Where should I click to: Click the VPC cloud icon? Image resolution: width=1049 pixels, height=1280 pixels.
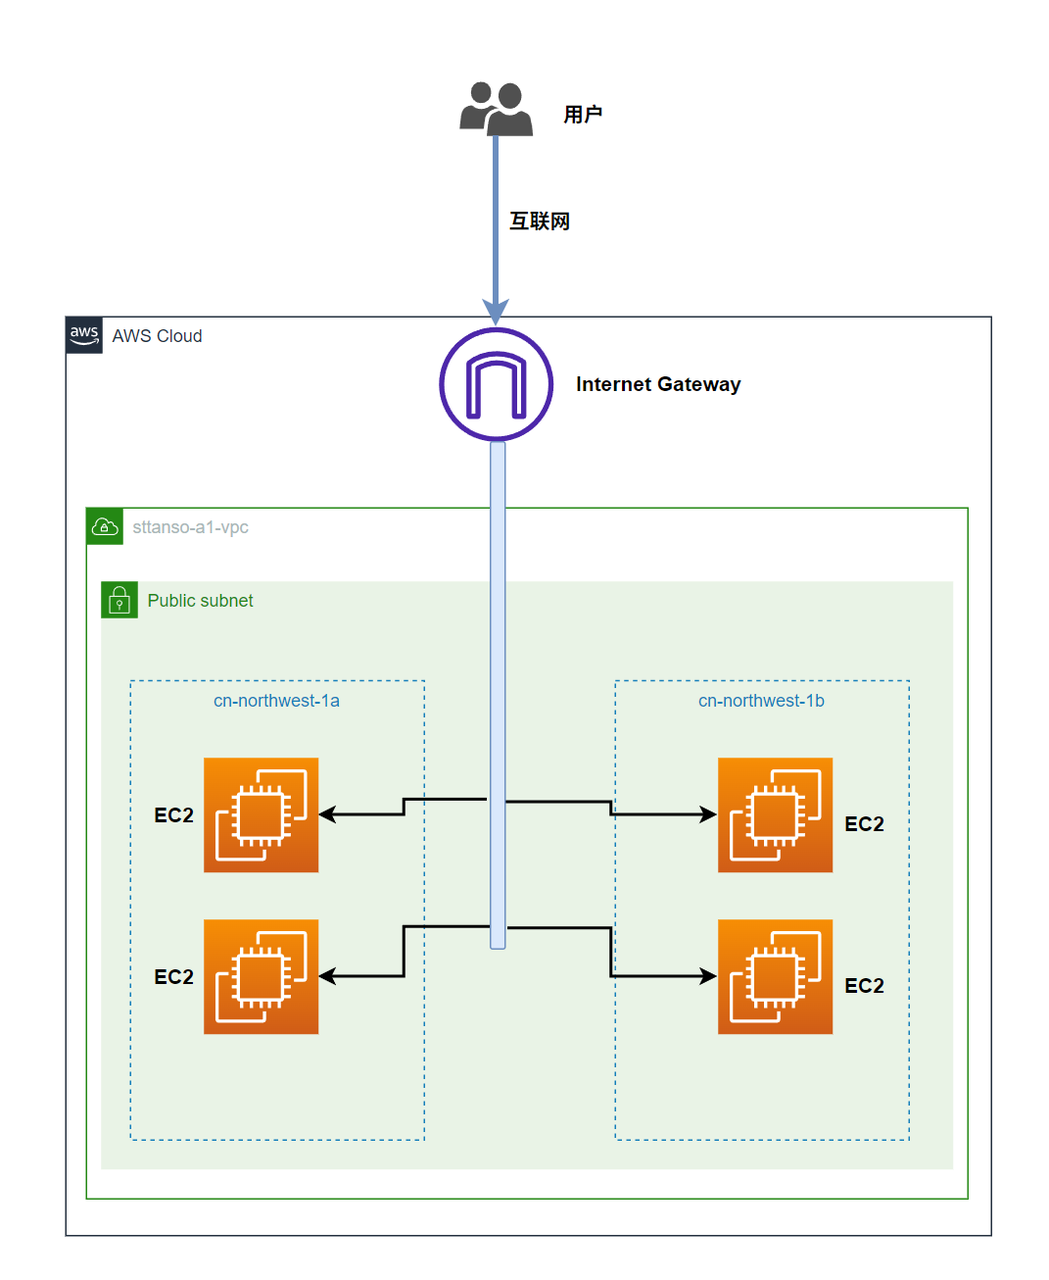(105, 527)
